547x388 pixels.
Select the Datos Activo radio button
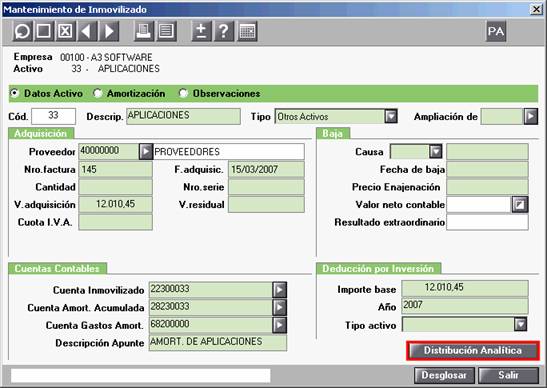[x=15, y=94]
